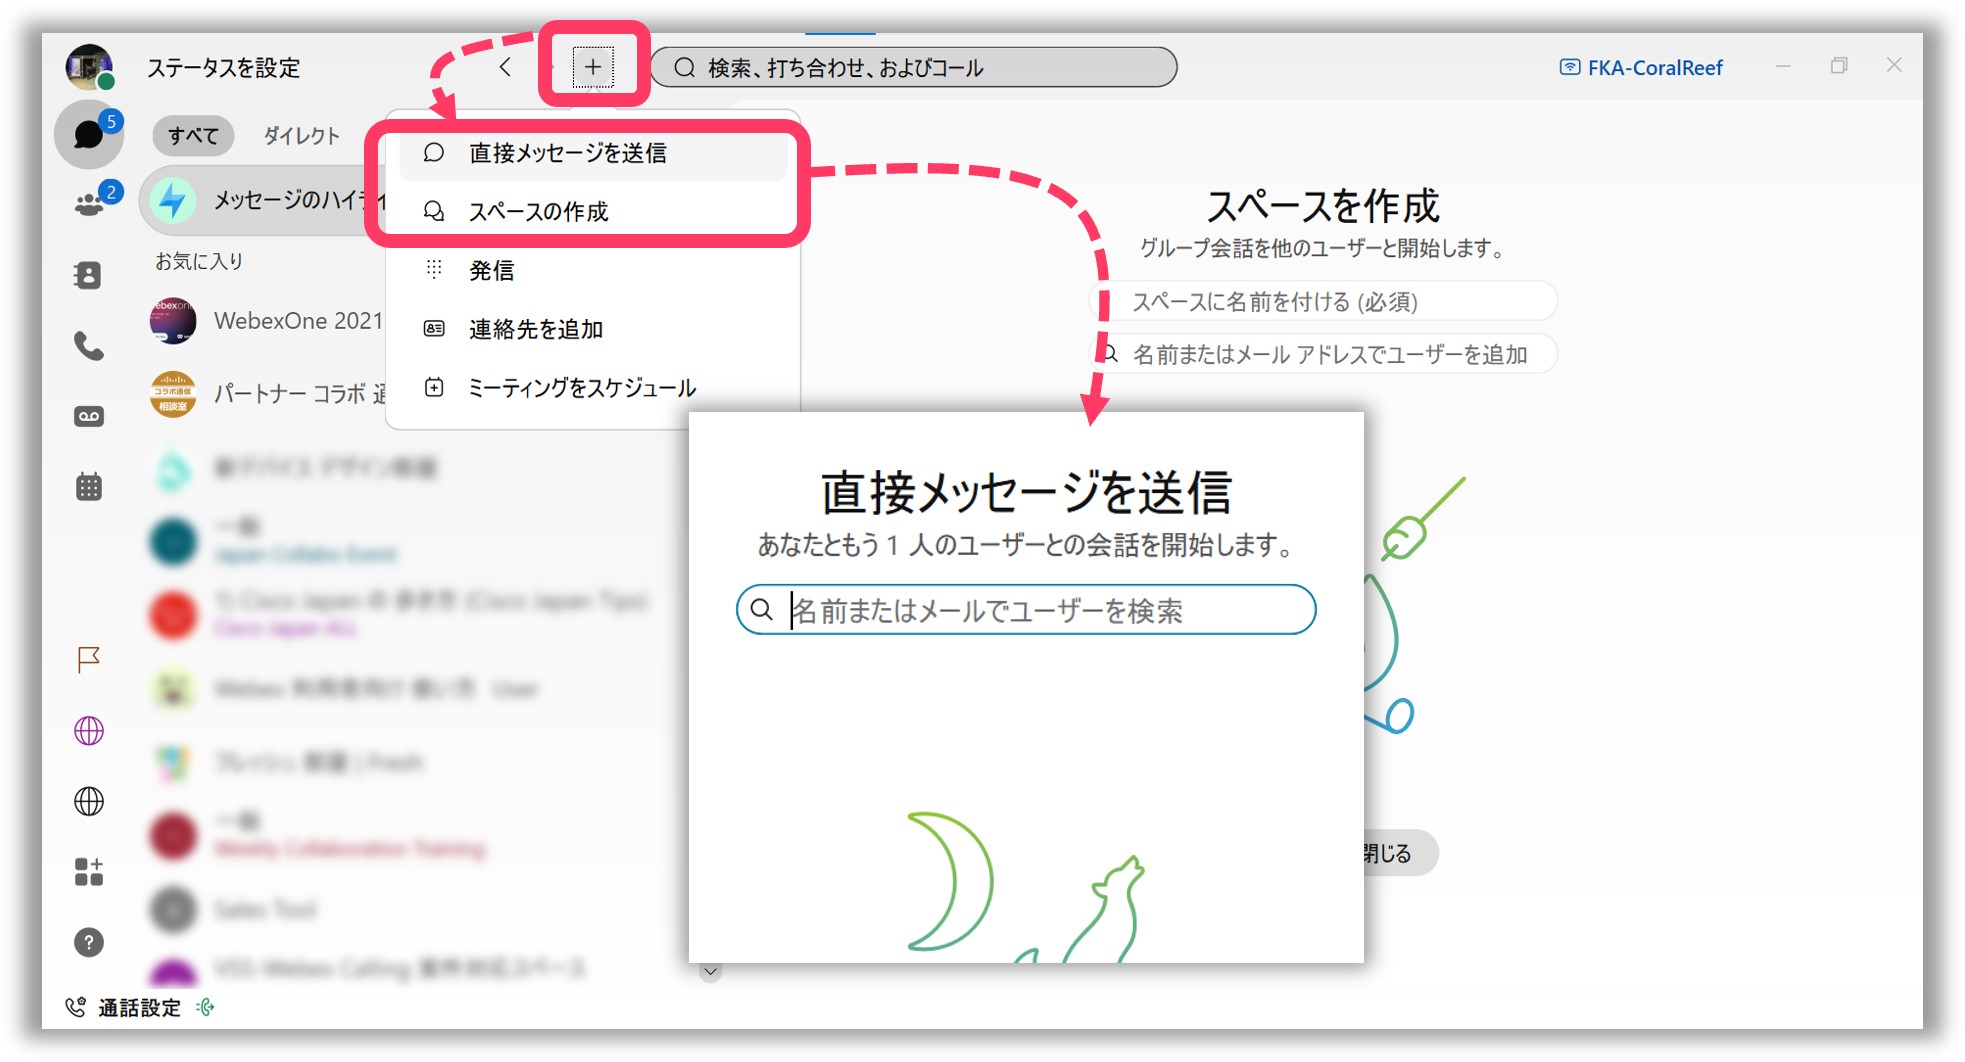Open ステータスを設定 next to the avatar
Viewport: 1965px width, 1062px height.
[x=225, y=68]
